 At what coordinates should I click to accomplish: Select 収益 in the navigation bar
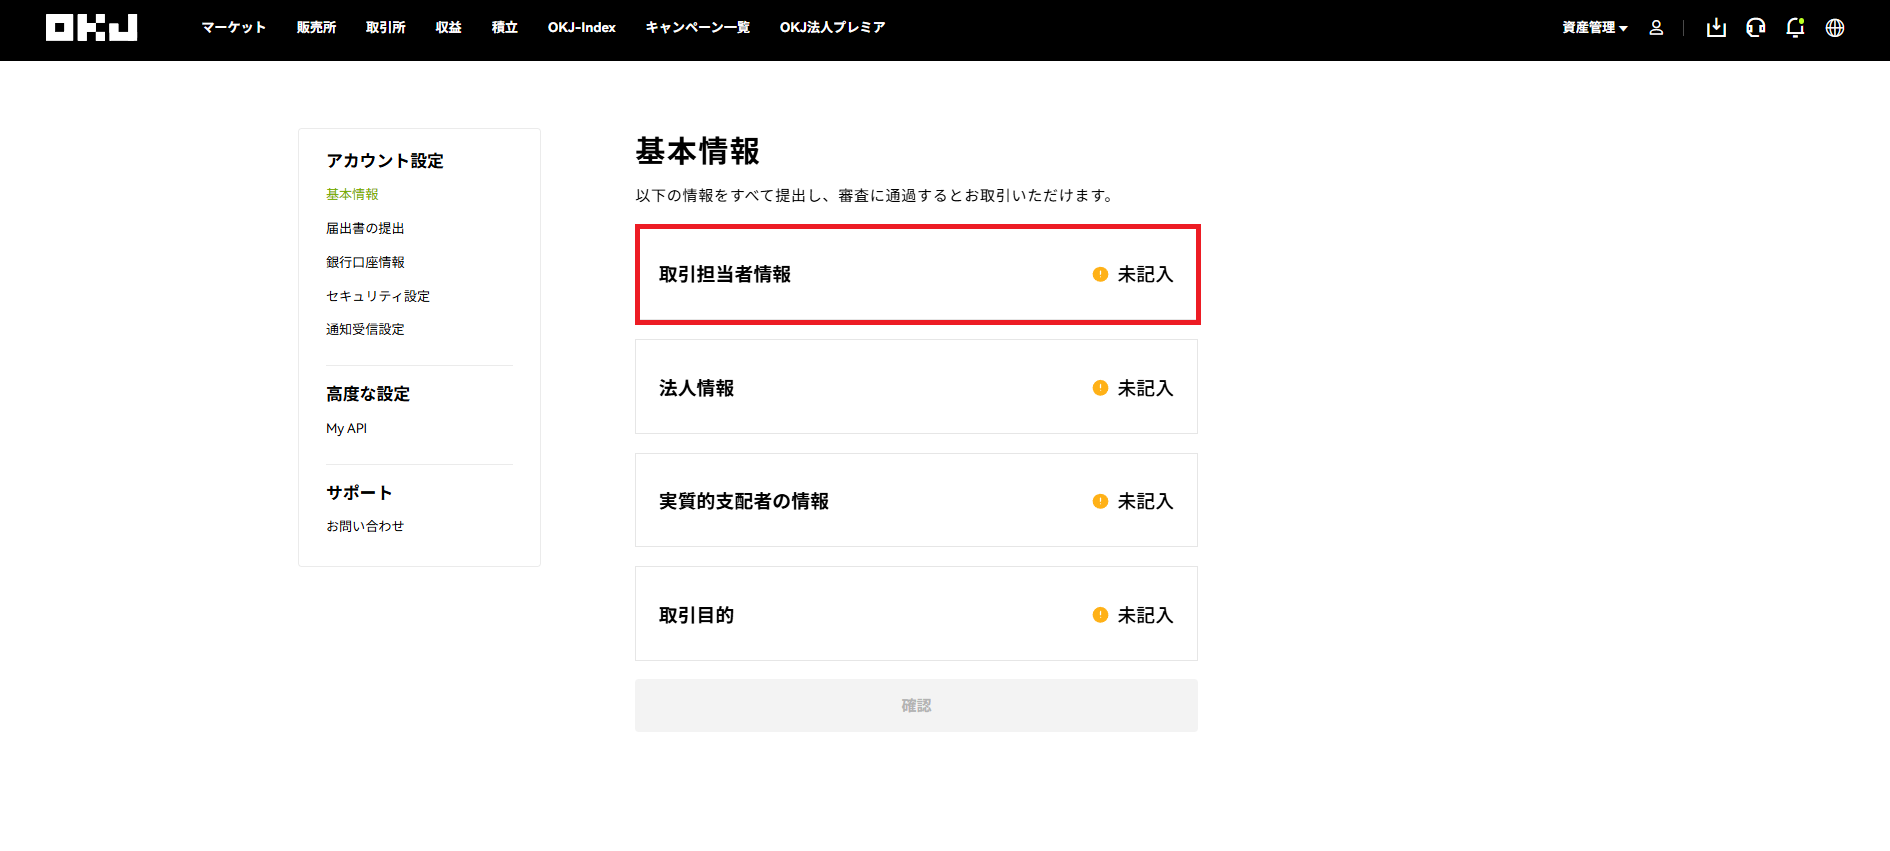[x=449, y=28]
